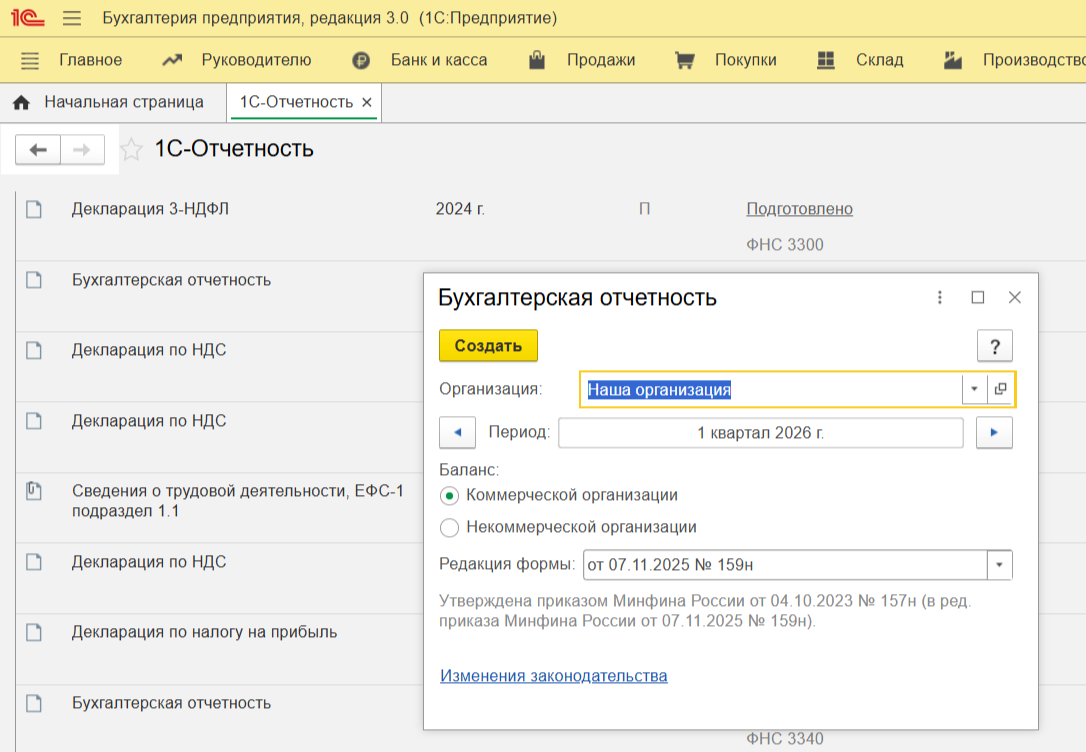The image size is (1086, 752).
Task: Click the Продажи shopping bag icon
Action: 537,60
